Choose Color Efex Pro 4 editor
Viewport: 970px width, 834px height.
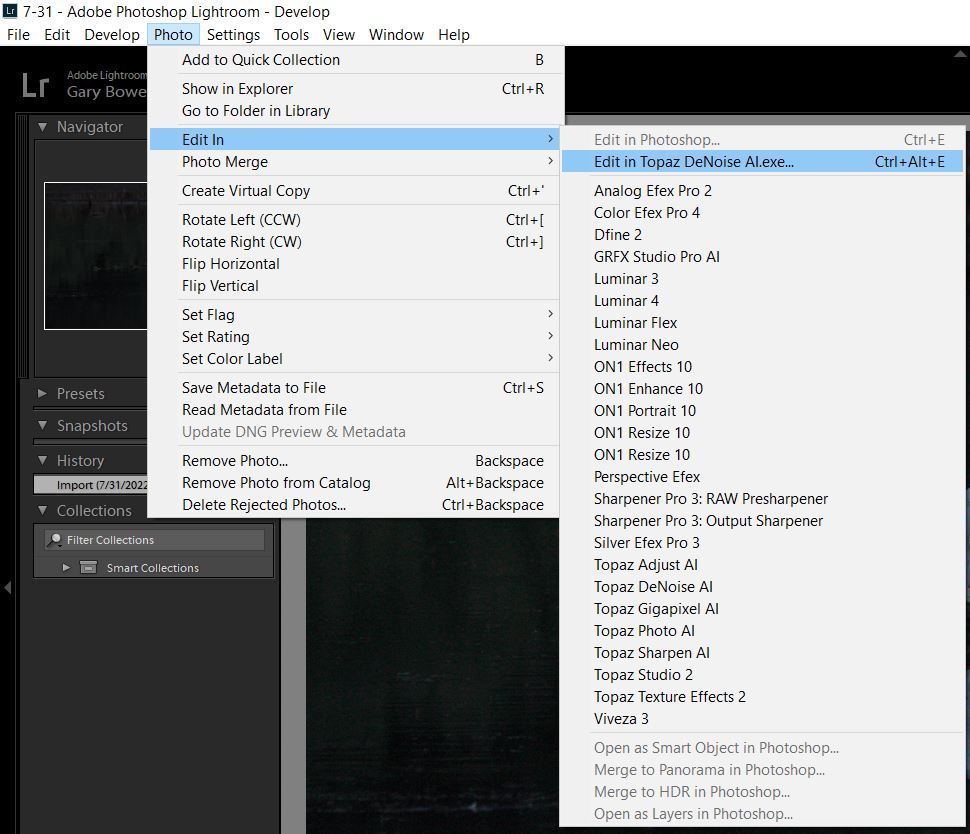tap(647, 212)
